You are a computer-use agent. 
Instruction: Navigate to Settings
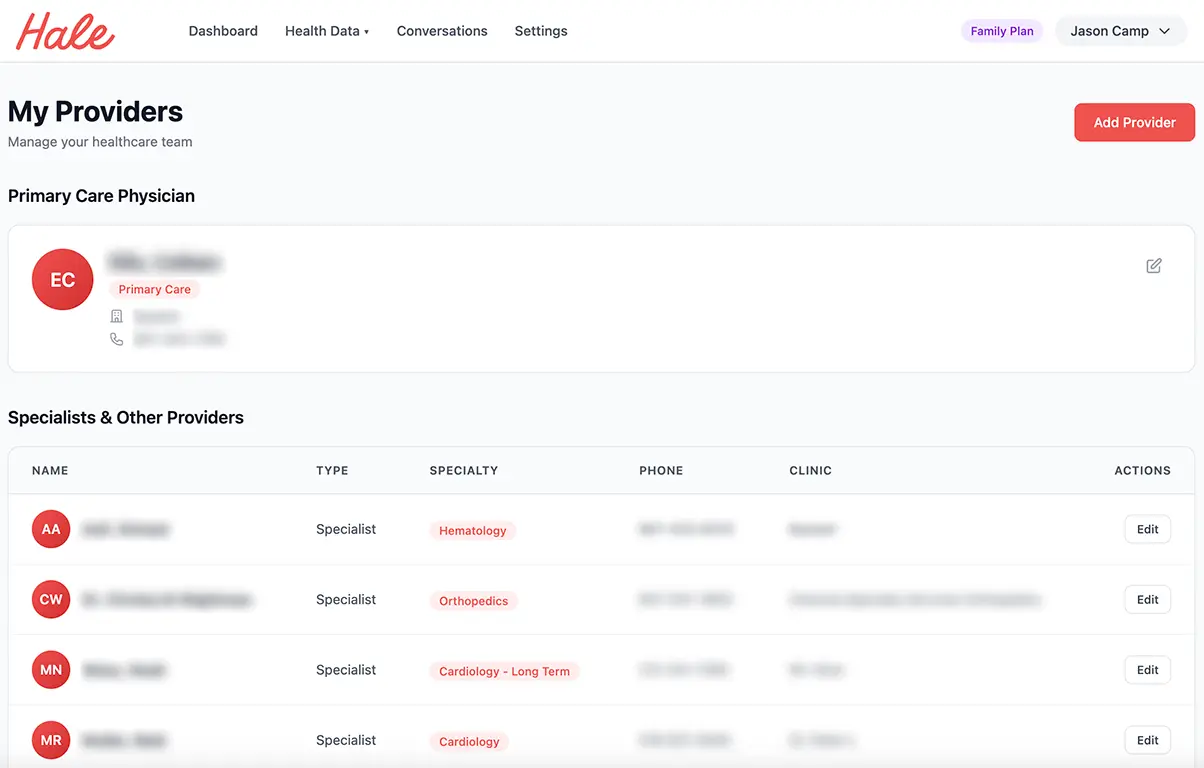[541, 31]
